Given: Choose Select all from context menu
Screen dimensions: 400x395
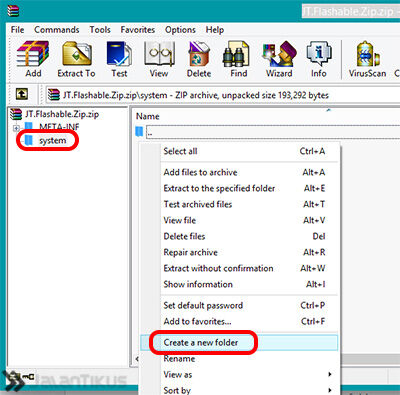Looking at the screenshot, I should (239, 151).
